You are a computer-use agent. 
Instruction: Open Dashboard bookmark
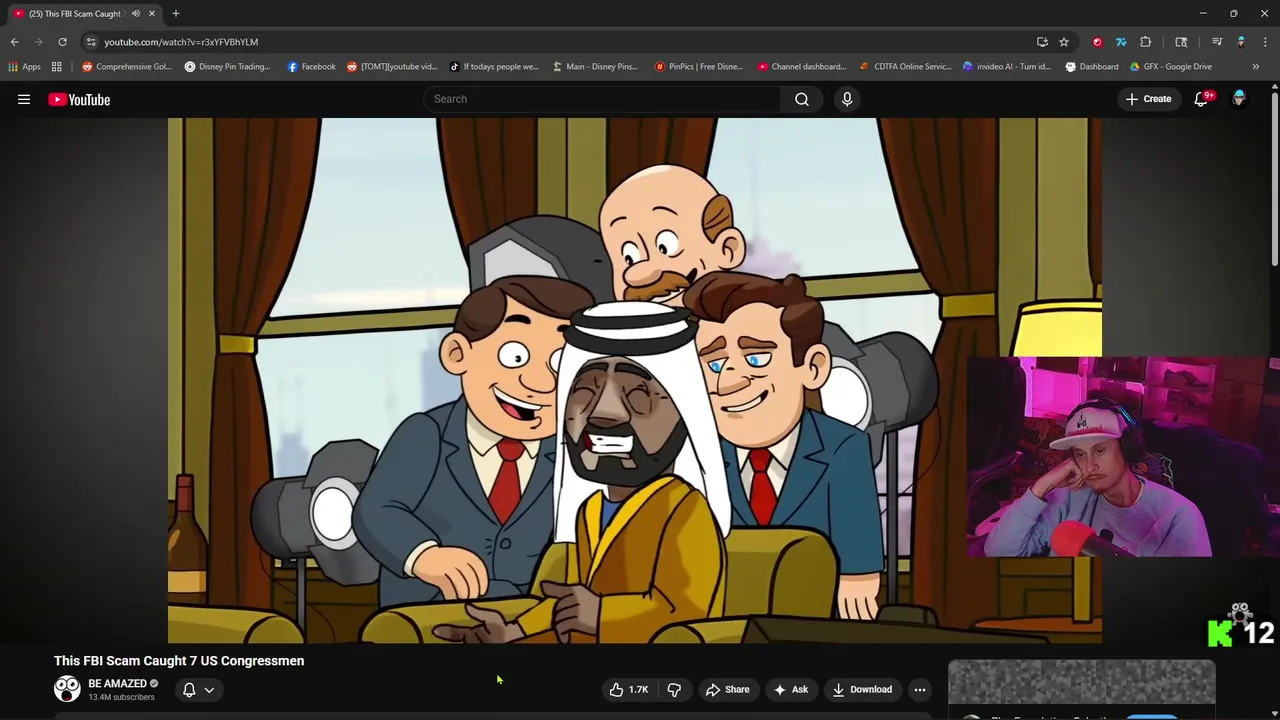tap(1091, 67)
